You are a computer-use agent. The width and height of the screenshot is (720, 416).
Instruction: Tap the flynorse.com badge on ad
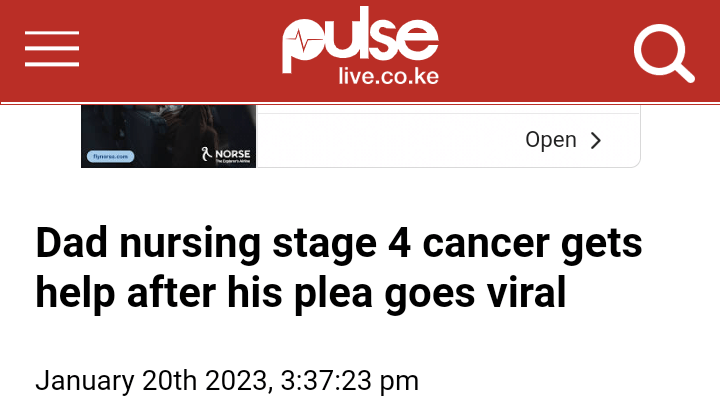(x=110, y=156)
